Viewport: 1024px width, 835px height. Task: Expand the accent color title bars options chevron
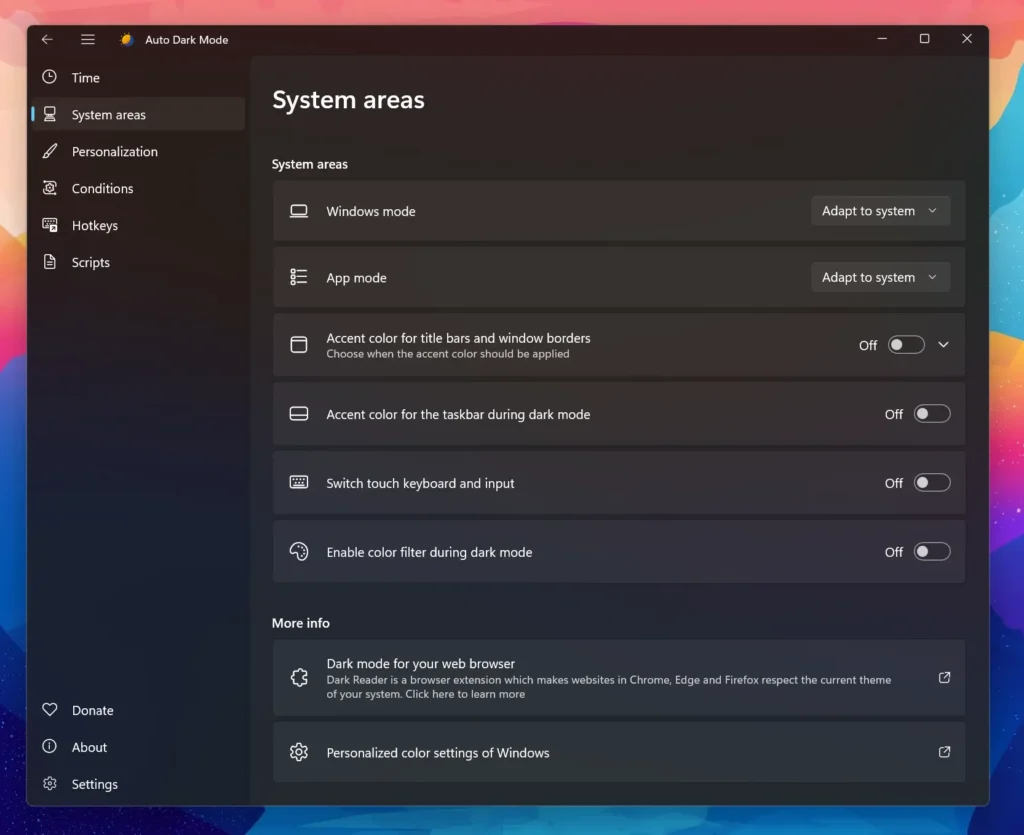point(943,345)
